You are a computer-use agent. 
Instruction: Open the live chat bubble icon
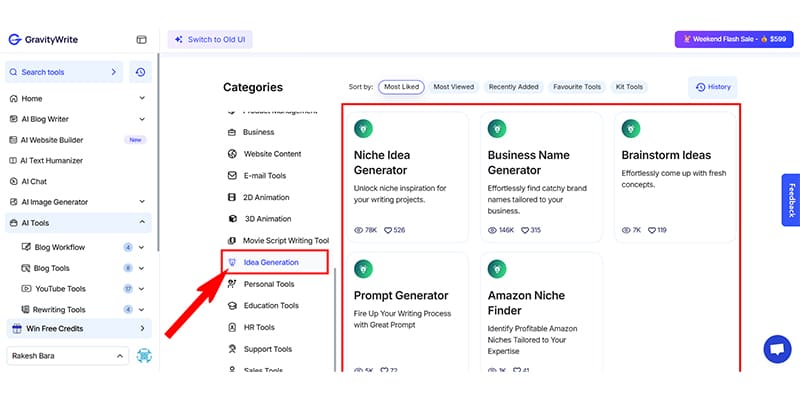tap(777, 349)
